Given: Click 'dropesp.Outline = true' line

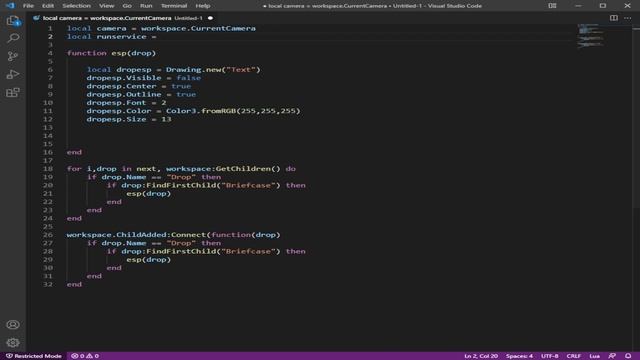Looking at the screenshot, I should pos(141,94).
